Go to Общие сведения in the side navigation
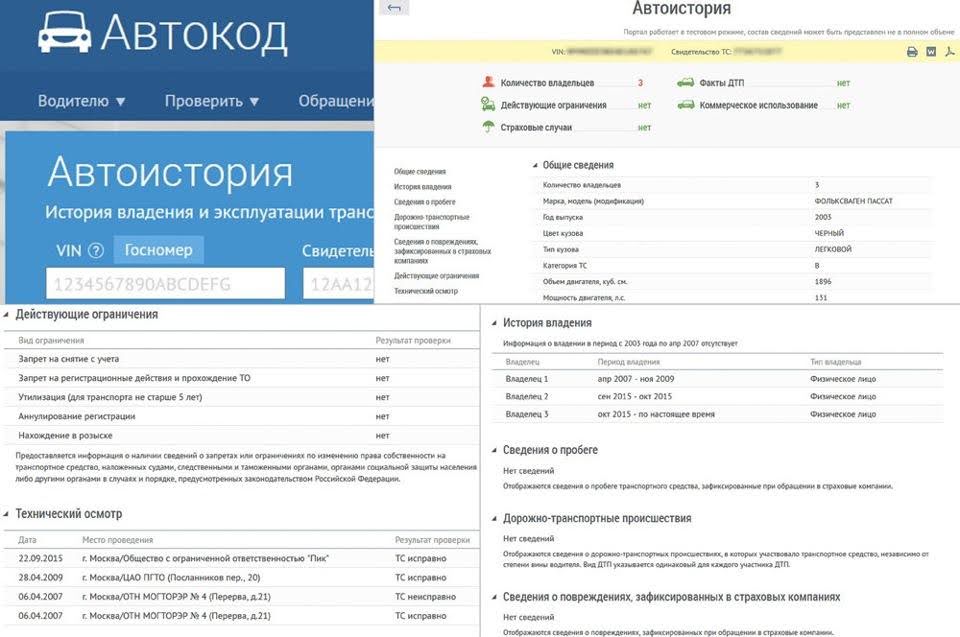Viewport: 960px width, 637px height. [420, 172]
